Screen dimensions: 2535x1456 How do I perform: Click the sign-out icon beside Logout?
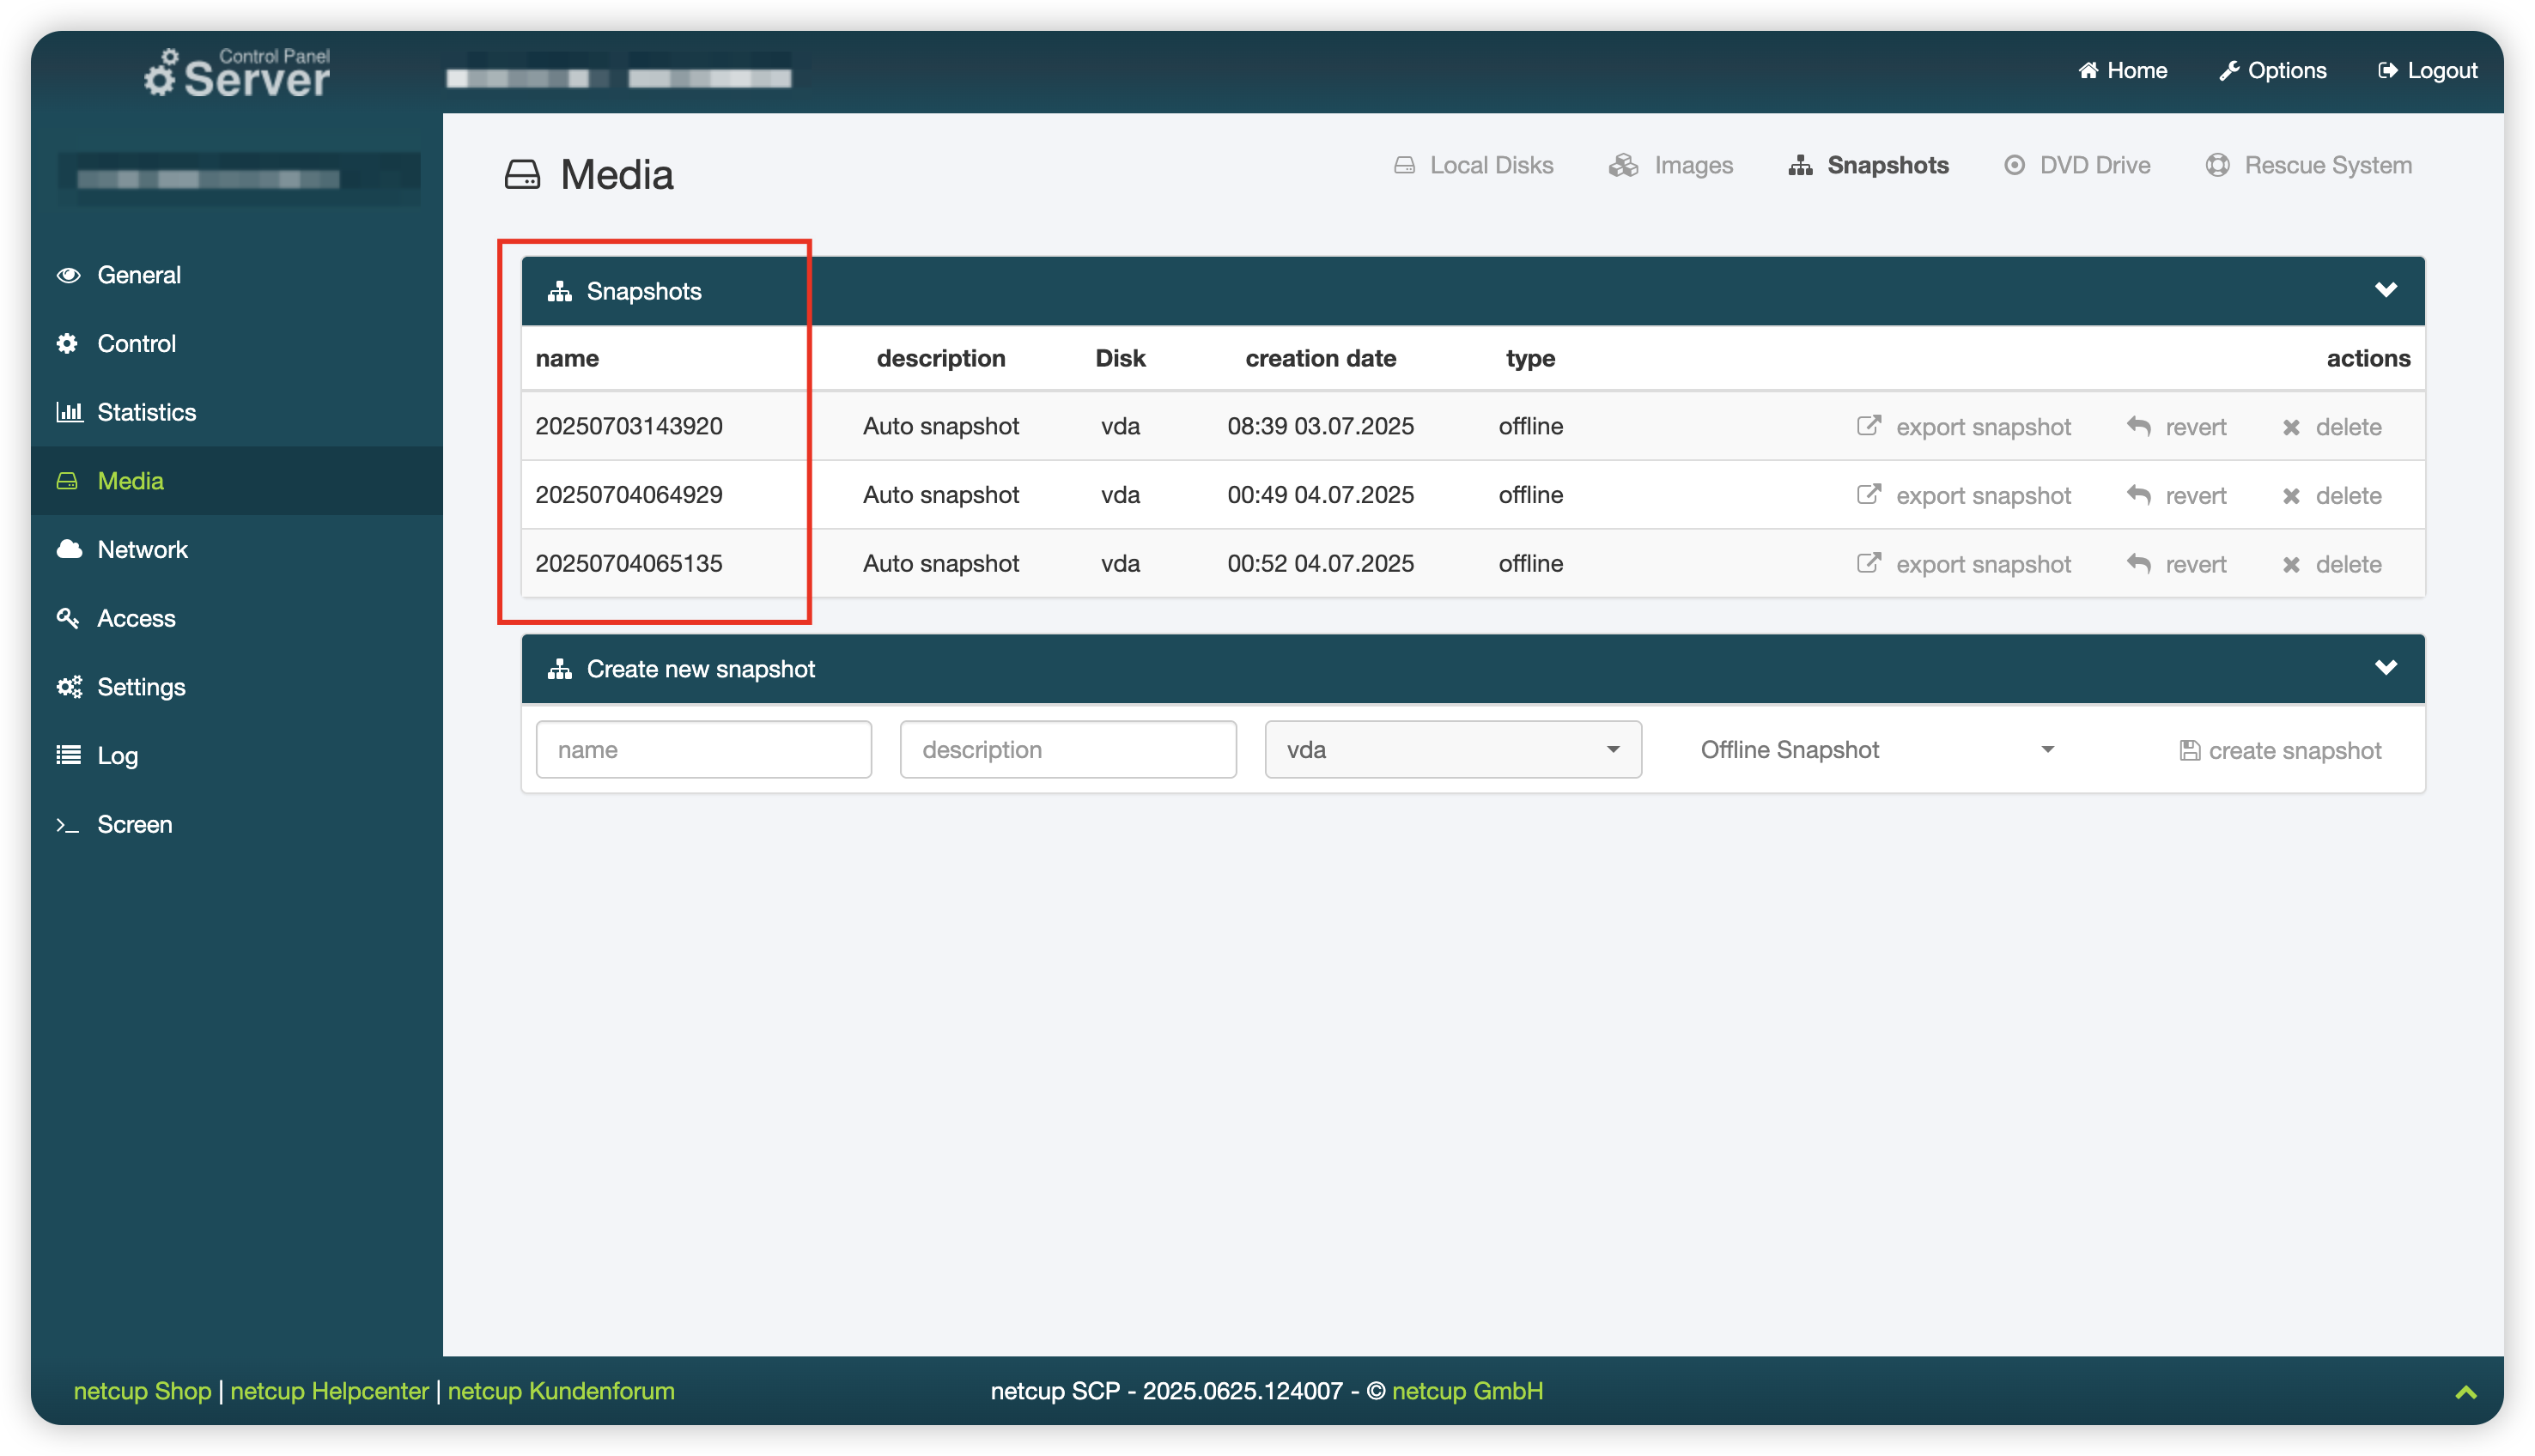coord(2387,70)
